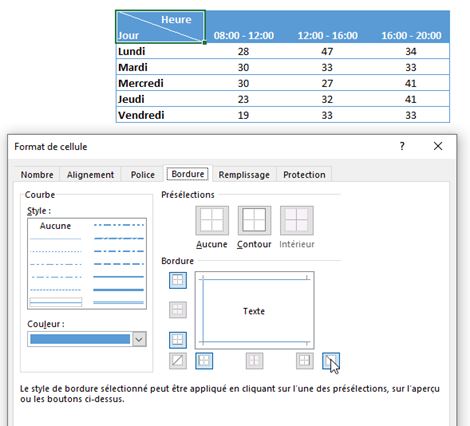Switch to the Police tab
The width and height of the screenshot is (470, 426).
[143, 175]
